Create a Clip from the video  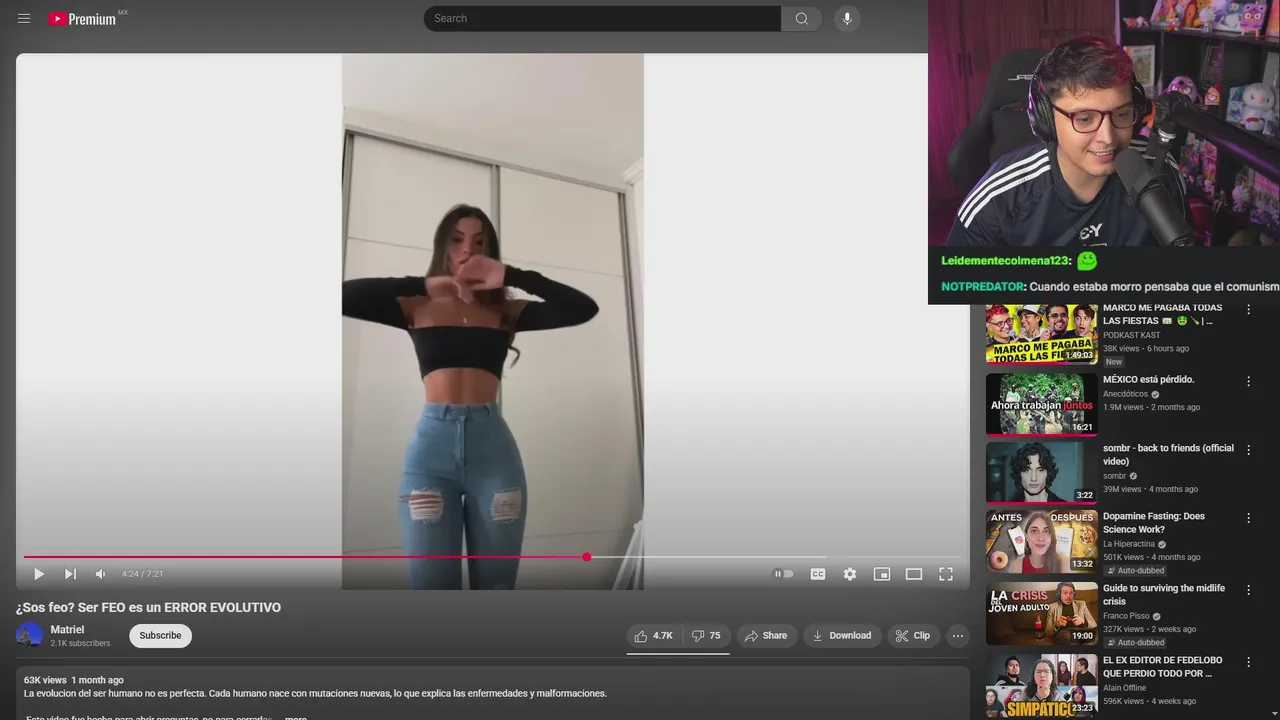(913, 636)
